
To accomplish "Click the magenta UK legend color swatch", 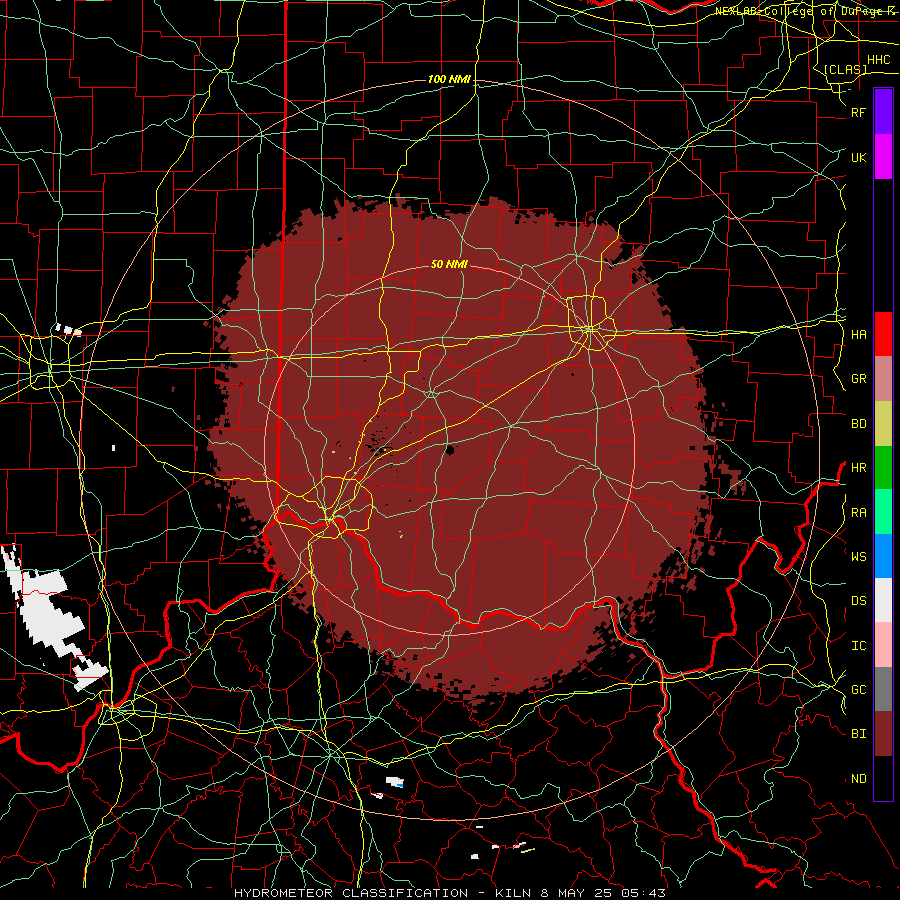I will coord(883,157).
